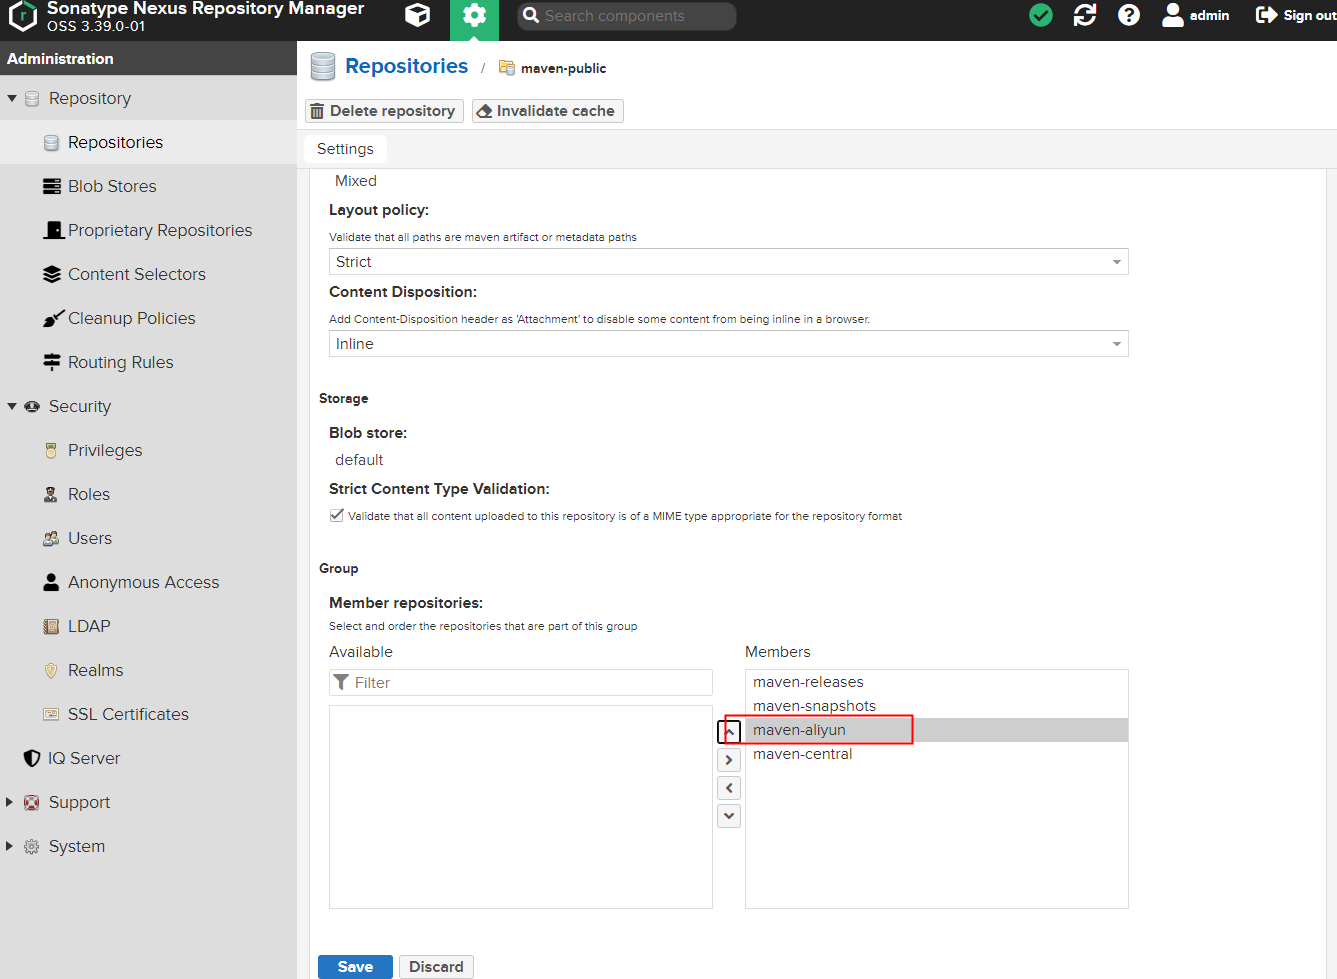Image resolution: width=1337 pixels, height=979 pixels.
Task: Click the Nexus logo icon
Action: pos(22,16)
